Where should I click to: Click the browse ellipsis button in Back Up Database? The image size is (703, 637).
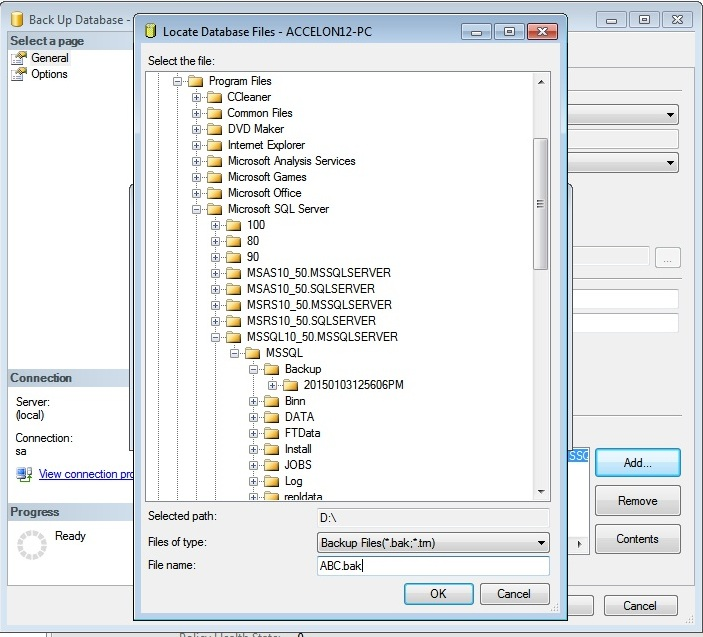pyautogui.click(x=668, y=258)
